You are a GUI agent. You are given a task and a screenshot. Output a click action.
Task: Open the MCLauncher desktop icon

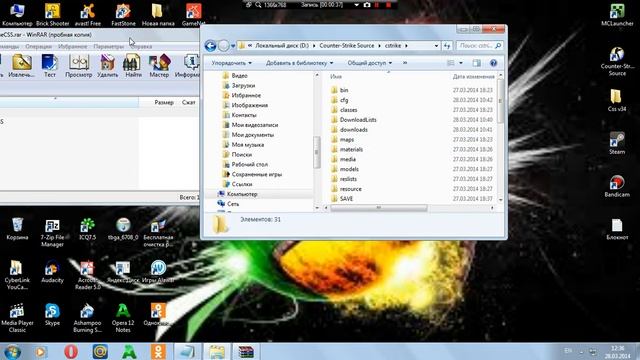click(x=617, y=15)
